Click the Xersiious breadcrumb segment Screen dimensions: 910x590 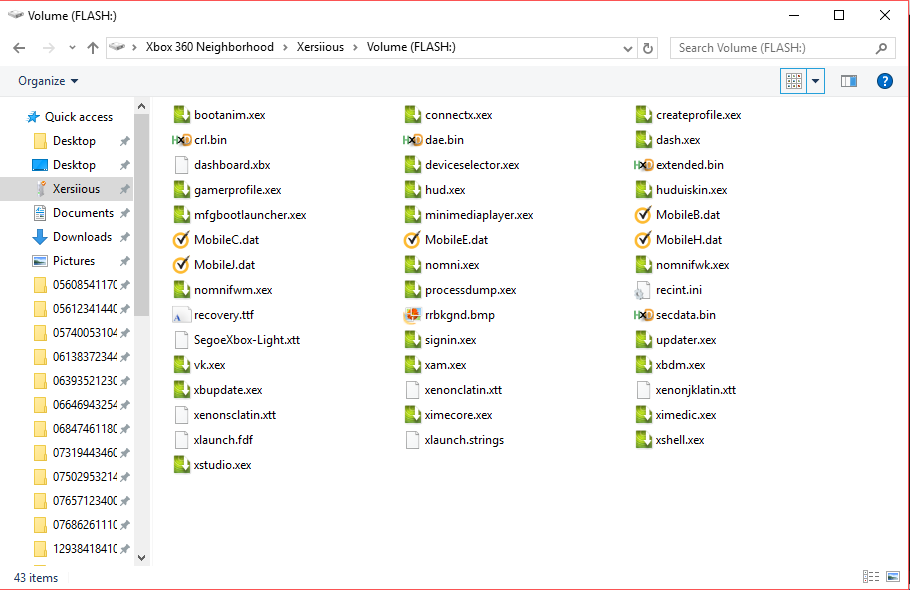pos(320,47)
